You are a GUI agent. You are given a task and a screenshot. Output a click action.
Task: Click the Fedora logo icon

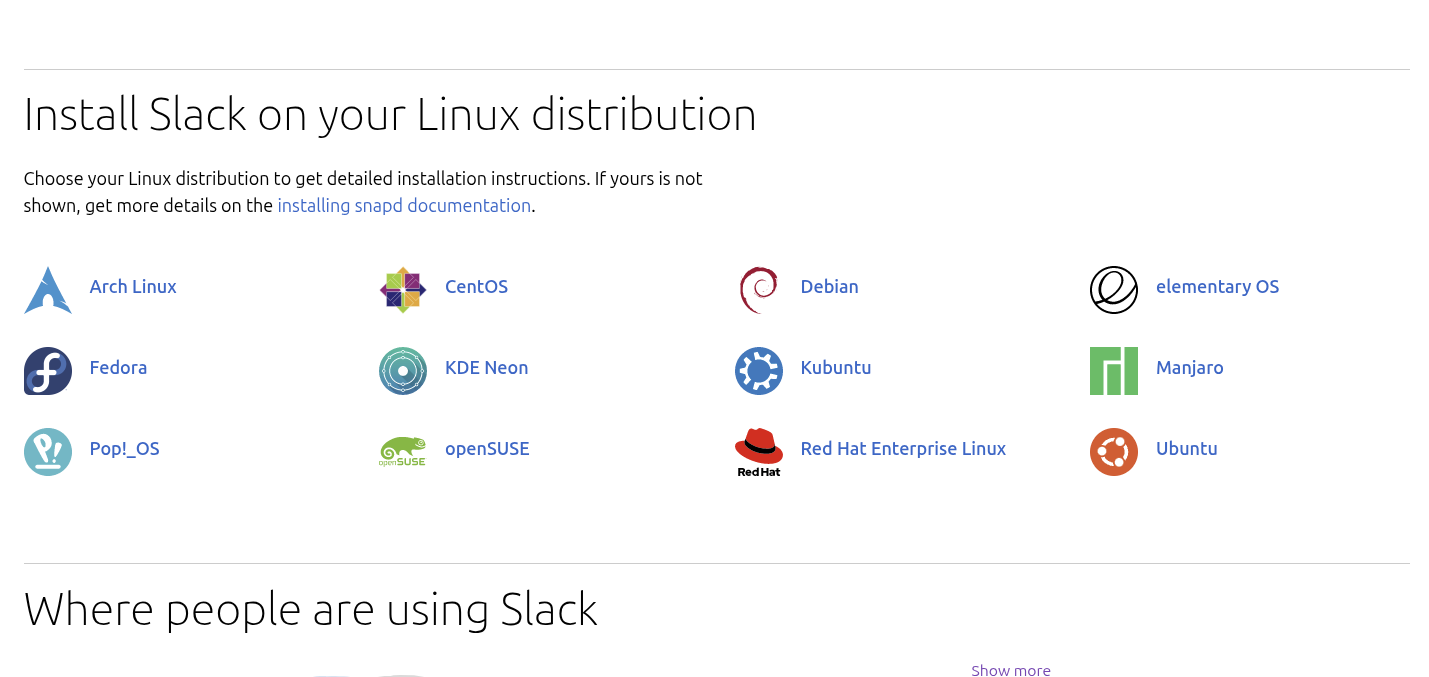48,371
